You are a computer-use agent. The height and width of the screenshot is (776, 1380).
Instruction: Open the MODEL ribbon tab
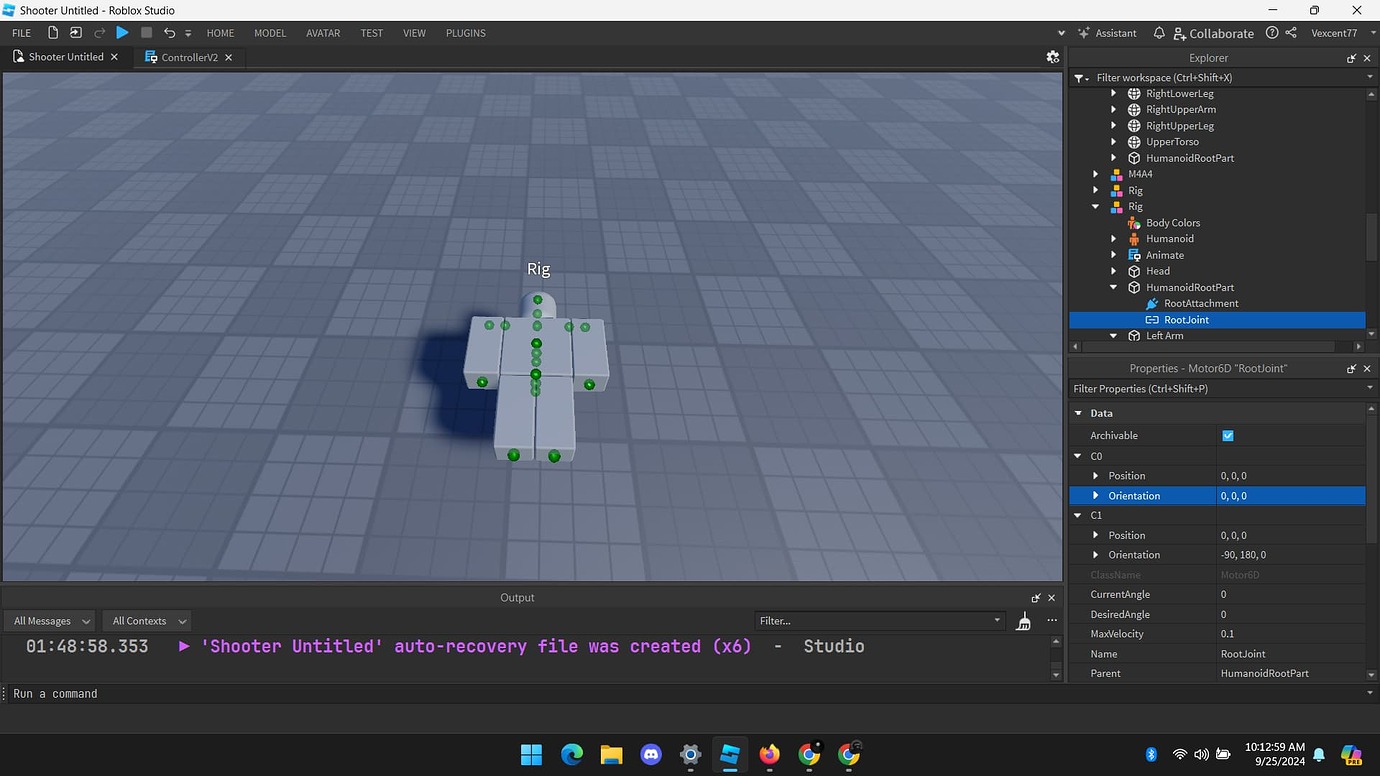[269, 32]
